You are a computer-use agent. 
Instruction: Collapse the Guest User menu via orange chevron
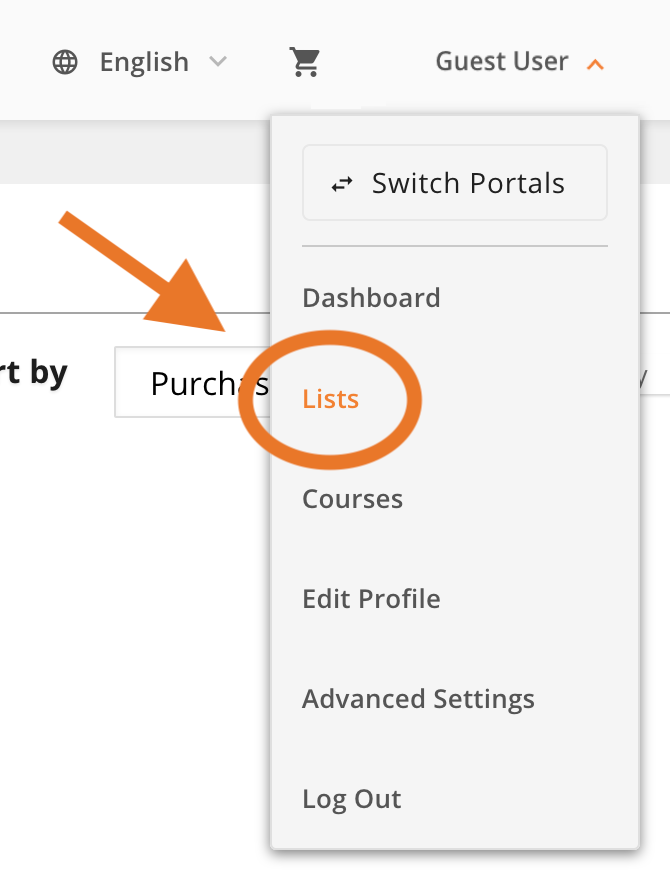(x=595, y=65)
